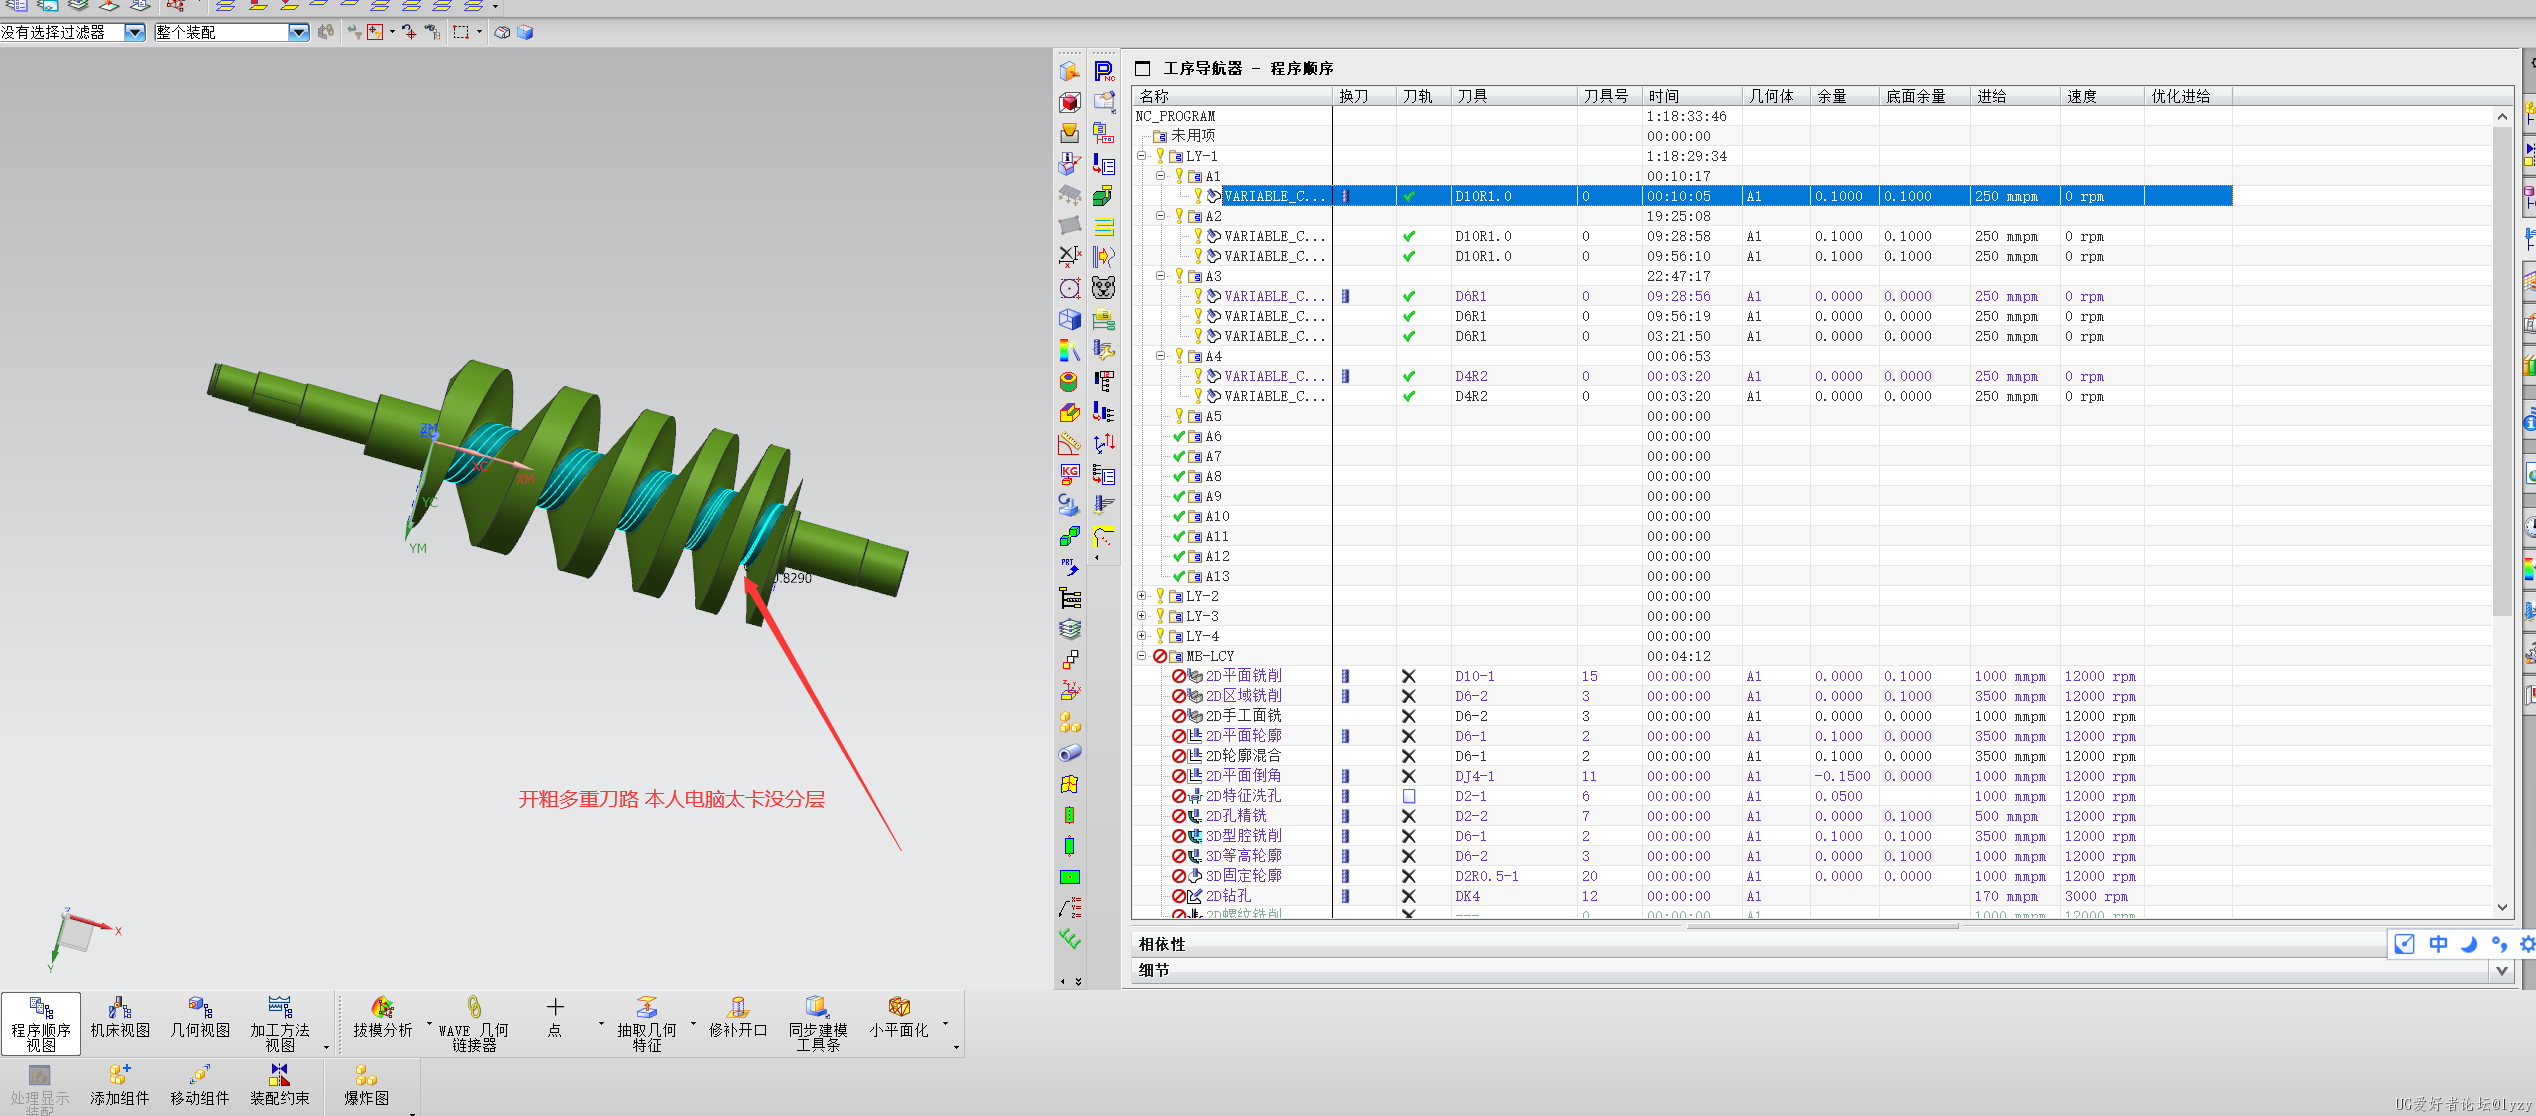The height and width of the screenshot is (1116, 2536).
Task: Click the red cube wireframe icon
Action: [x=1070, y=103]
